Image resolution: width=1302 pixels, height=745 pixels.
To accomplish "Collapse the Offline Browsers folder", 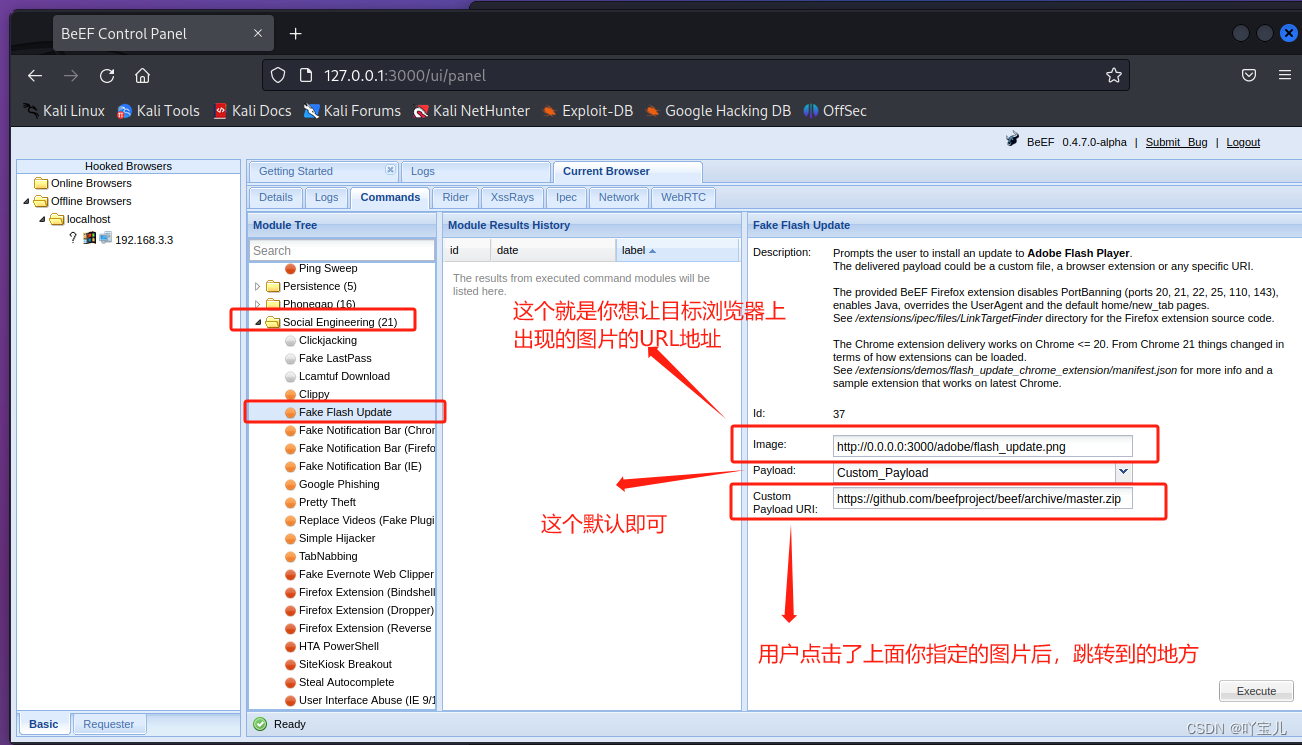I will pyautogui.click(x=27, y=201).
